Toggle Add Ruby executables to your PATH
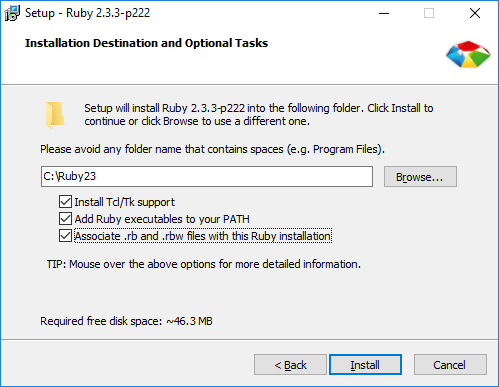The height and width of the screenshot is (387, 499). click(65, 219)
